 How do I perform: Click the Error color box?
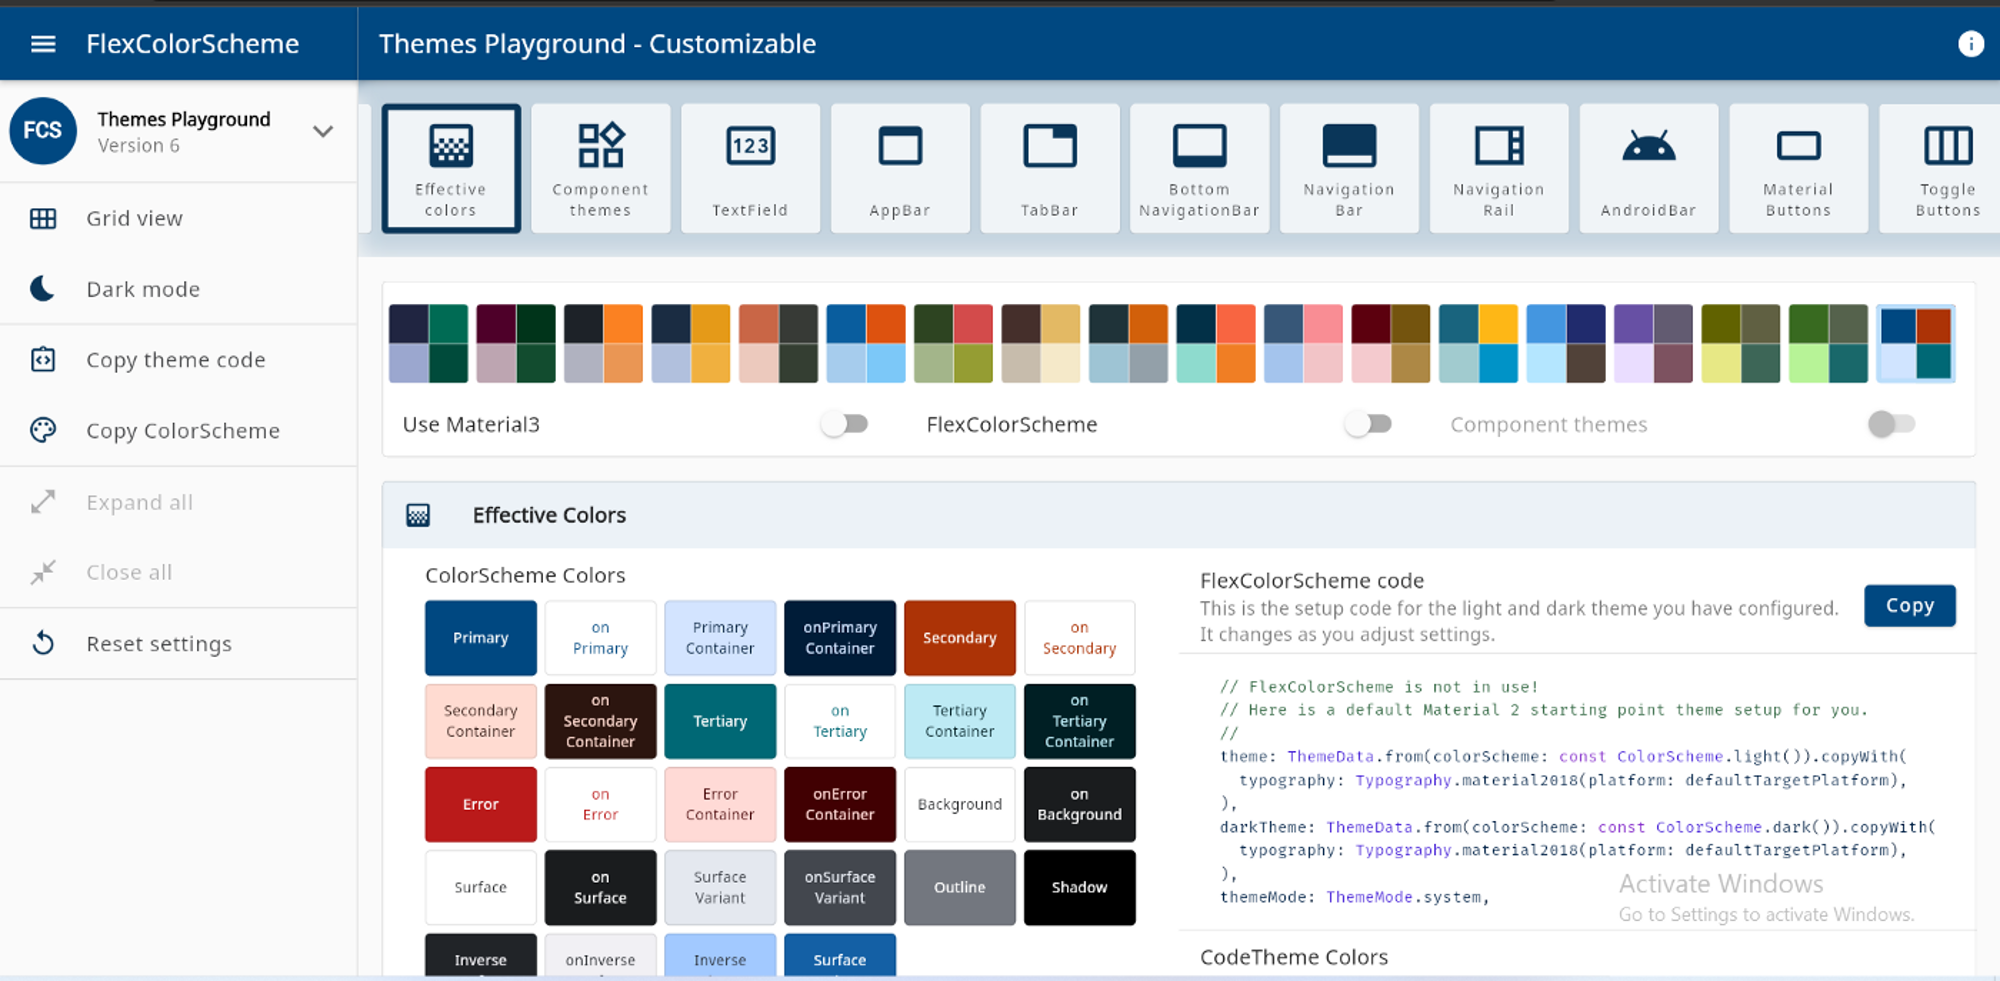(481, 804)
